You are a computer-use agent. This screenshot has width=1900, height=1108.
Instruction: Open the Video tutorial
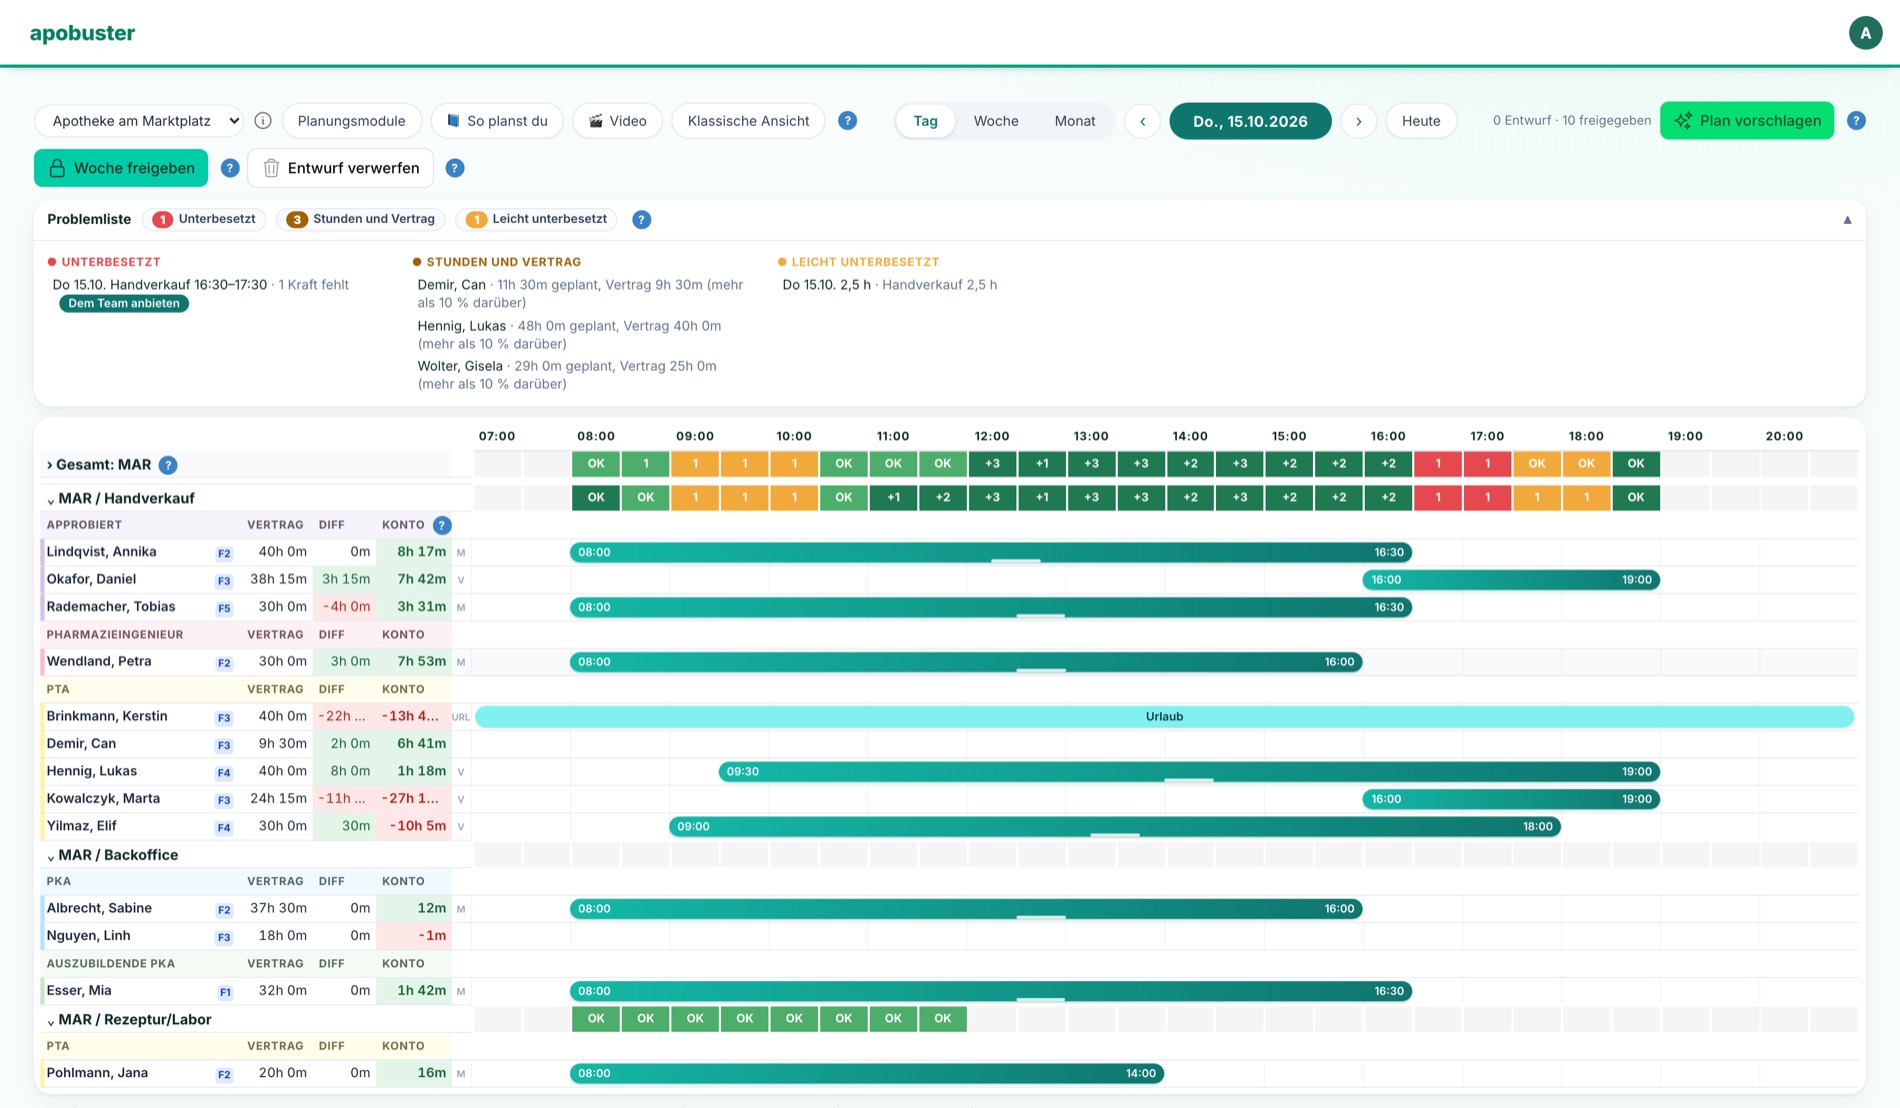pyautogui.click(x=617, y=121)
